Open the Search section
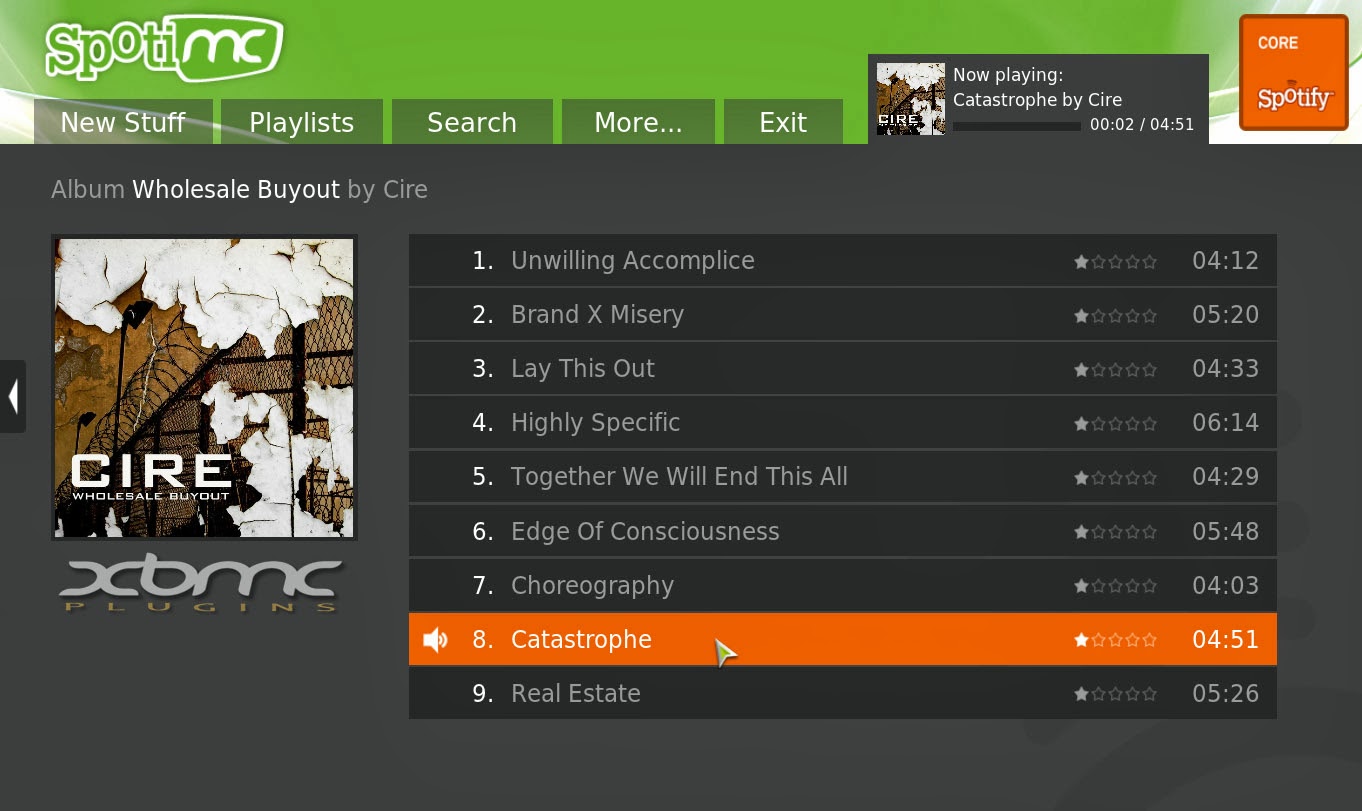 [x=472, y=121]
